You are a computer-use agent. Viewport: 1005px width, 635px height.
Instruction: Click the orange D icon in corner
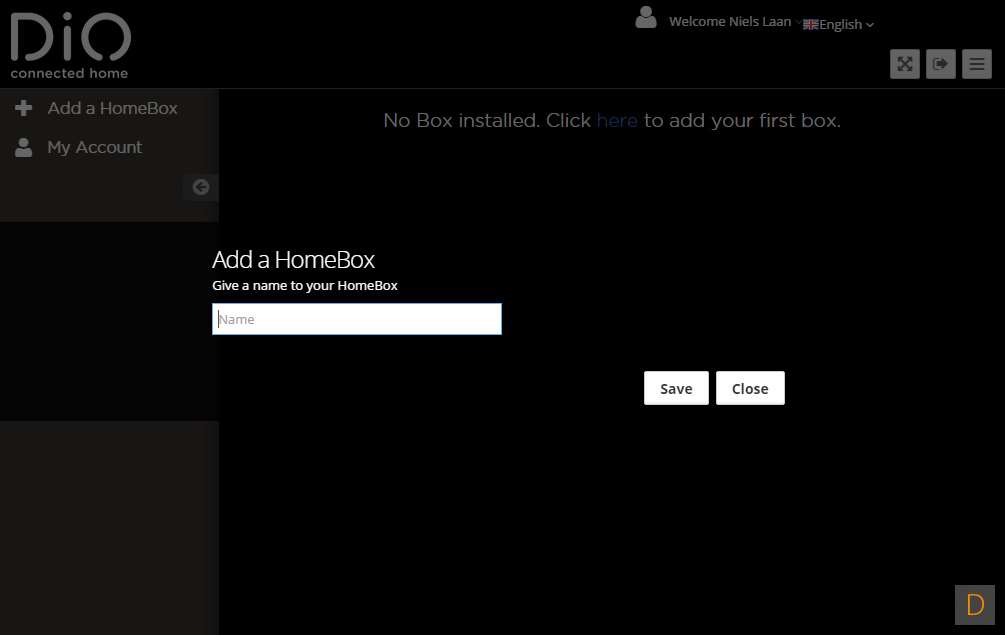click(x=974, y=604)
